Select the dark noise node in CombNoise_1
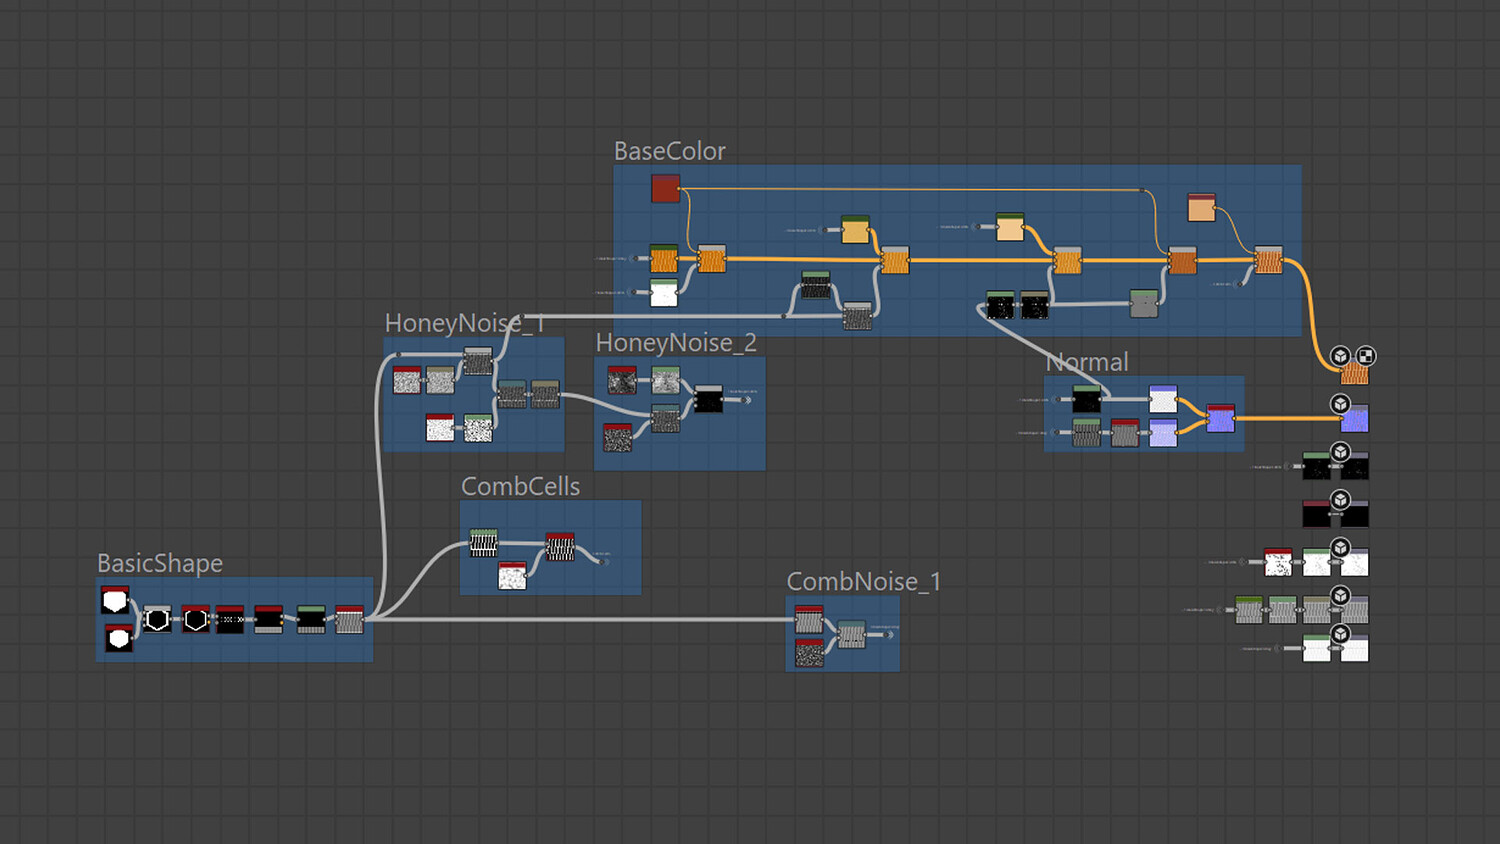The width and height of the screenshot is (1500, 844). 809,653
